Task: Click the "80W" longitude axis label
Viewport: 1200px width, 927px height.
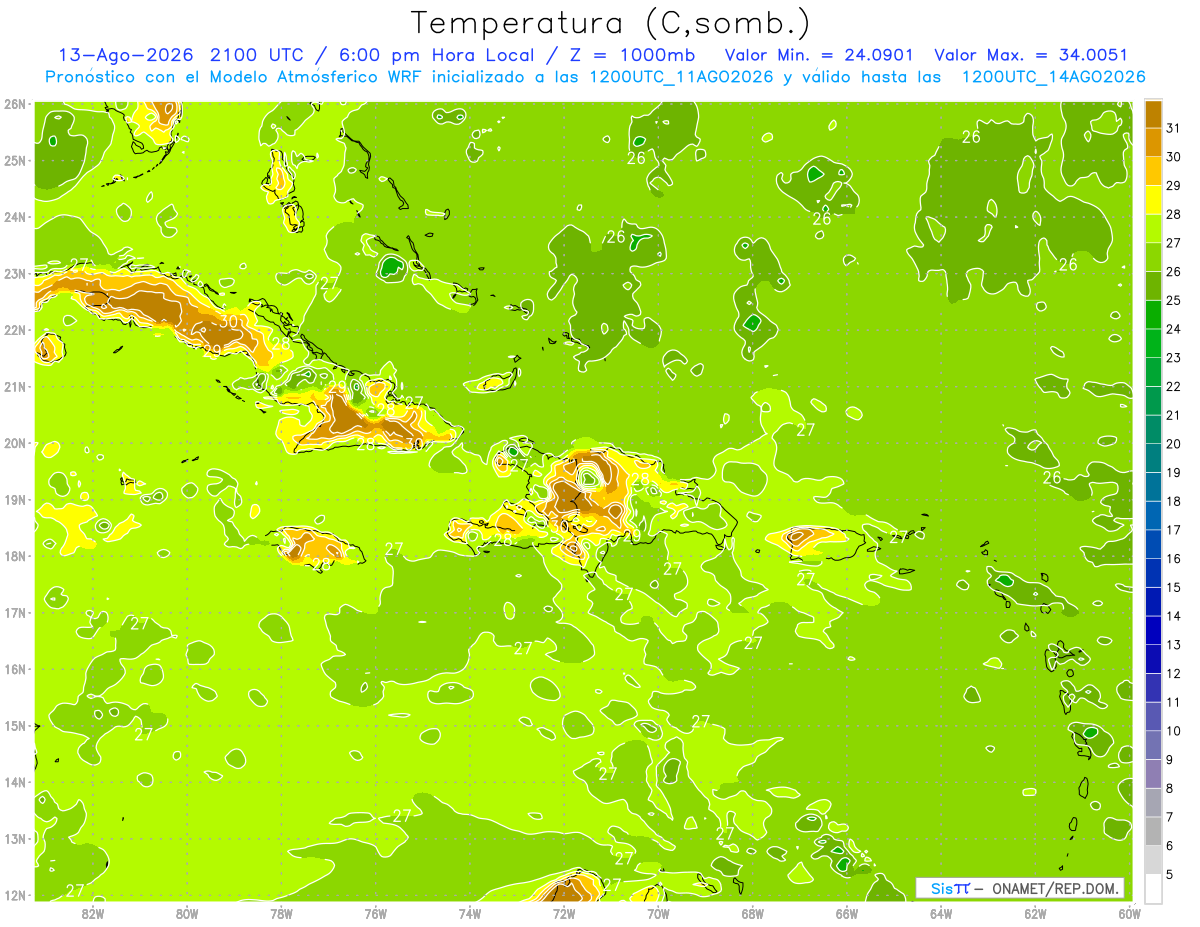Action: (x=187, y=914)
